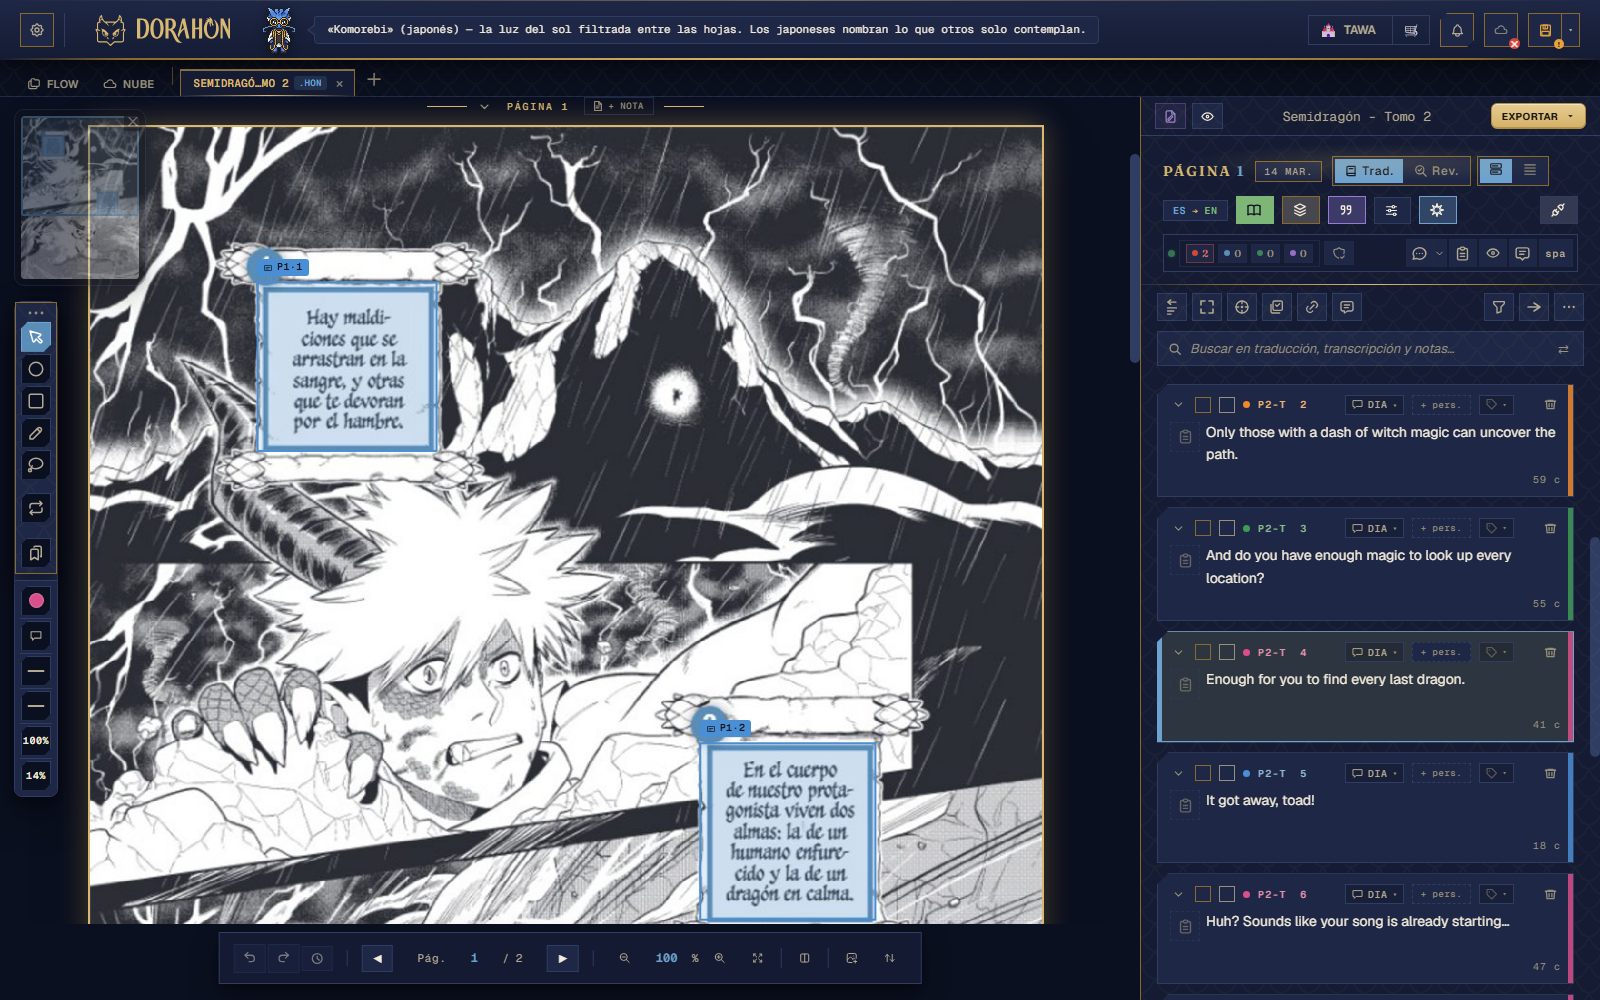Go to the next page arrow

[563, 958]
